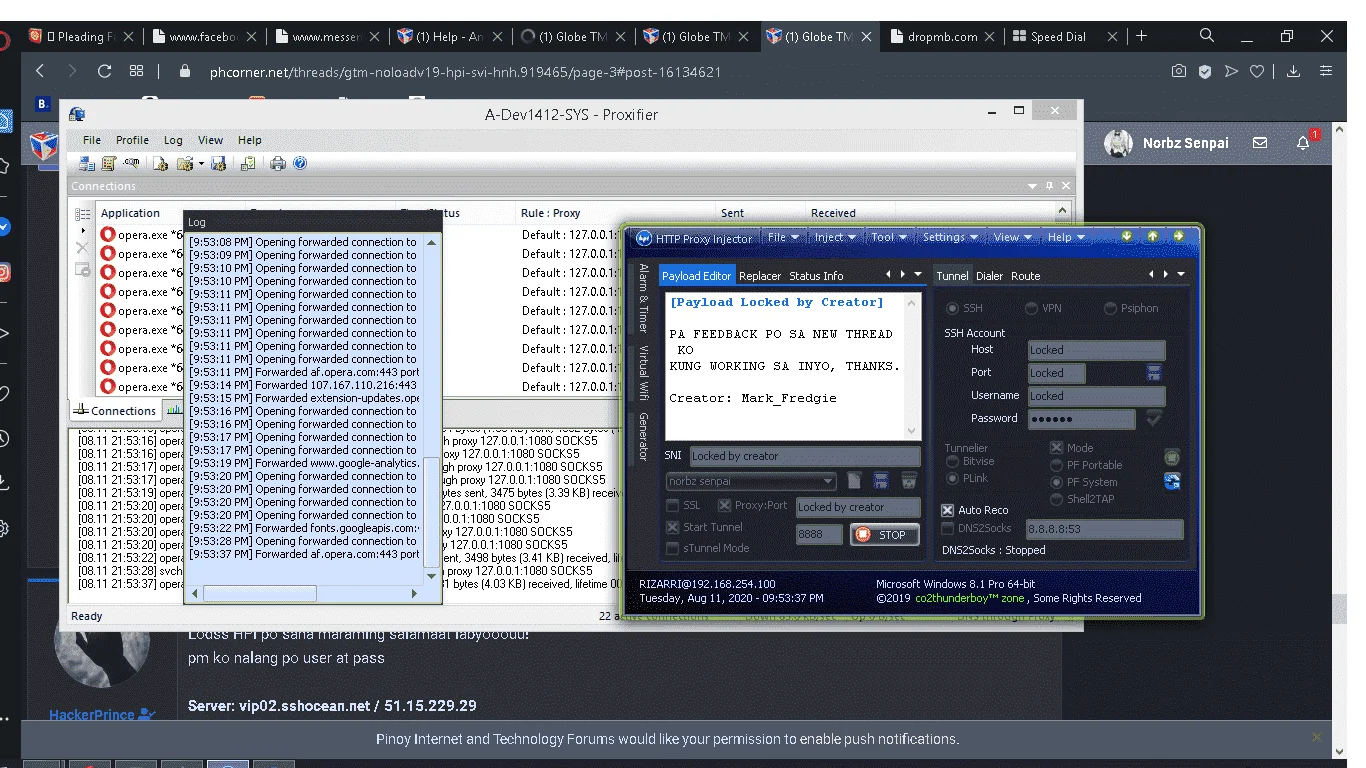Open the Inject dropdown menu

[x=834, y=237]
